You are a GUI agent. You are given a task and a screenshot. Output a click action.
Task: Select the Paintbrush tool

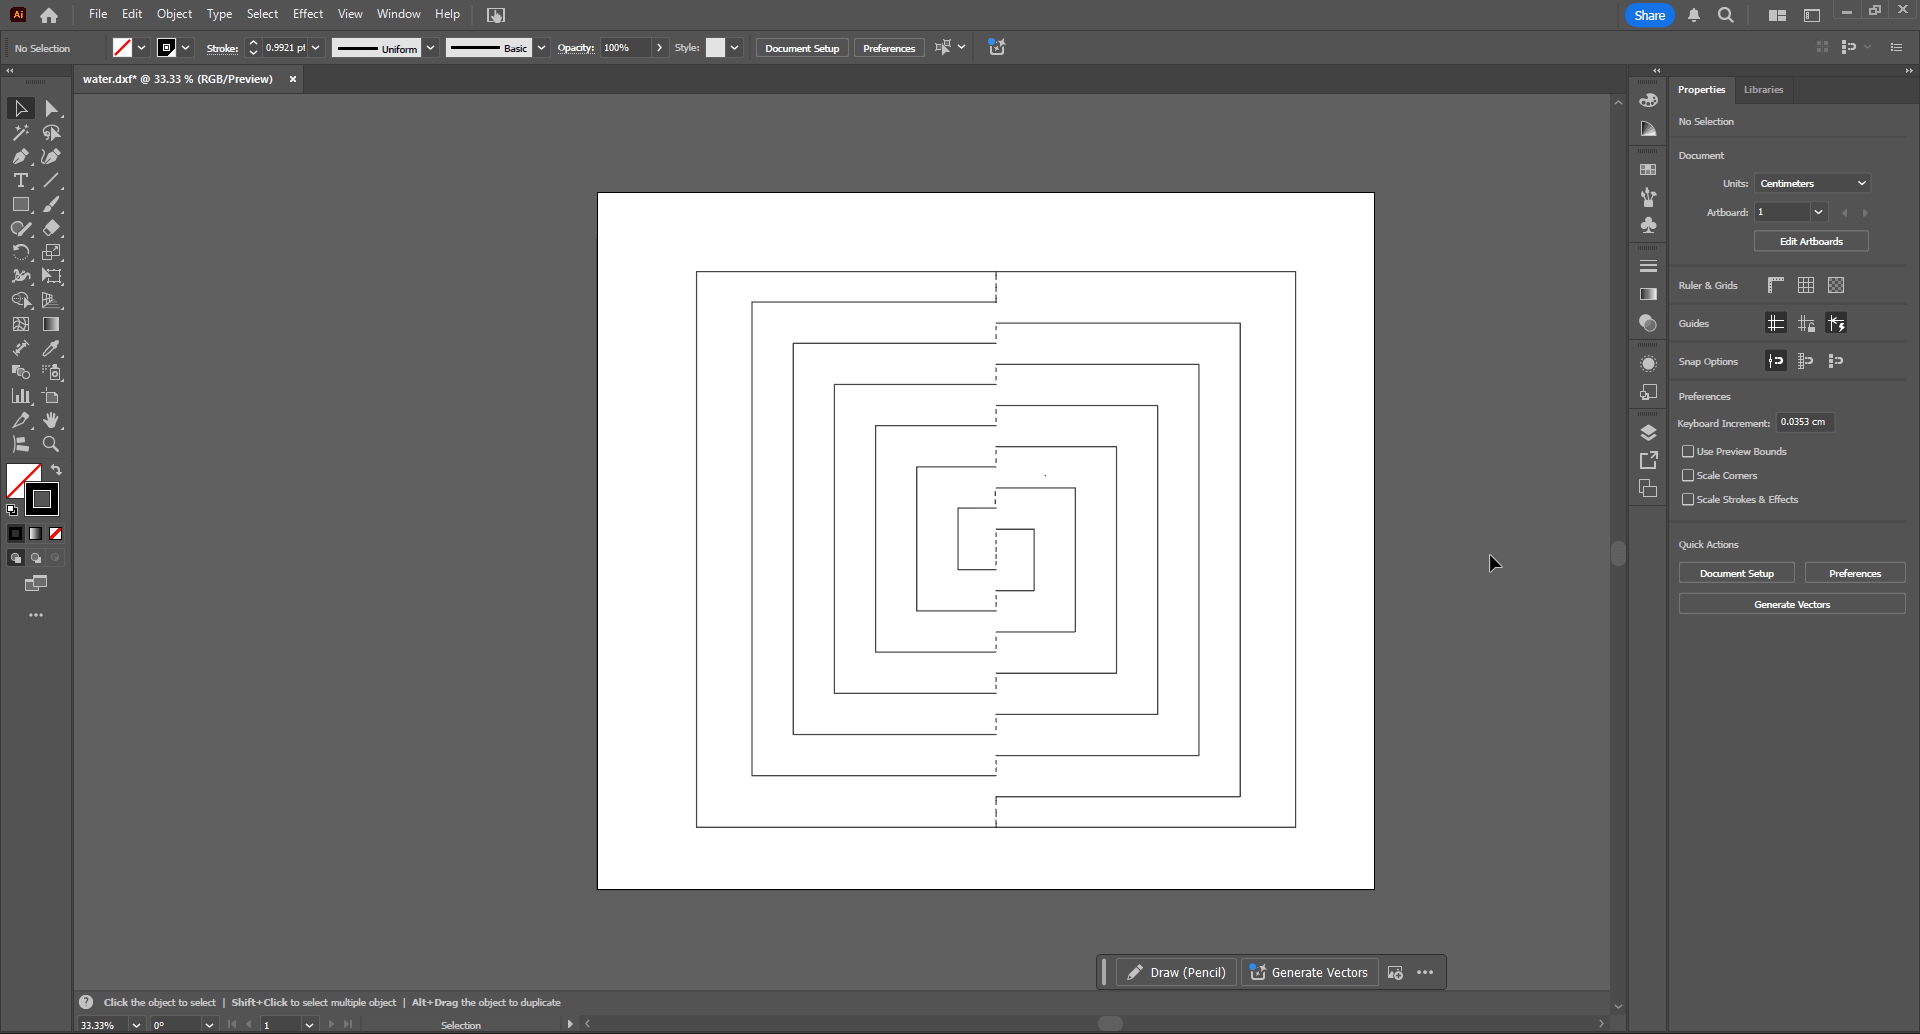(x=52, y=204)
